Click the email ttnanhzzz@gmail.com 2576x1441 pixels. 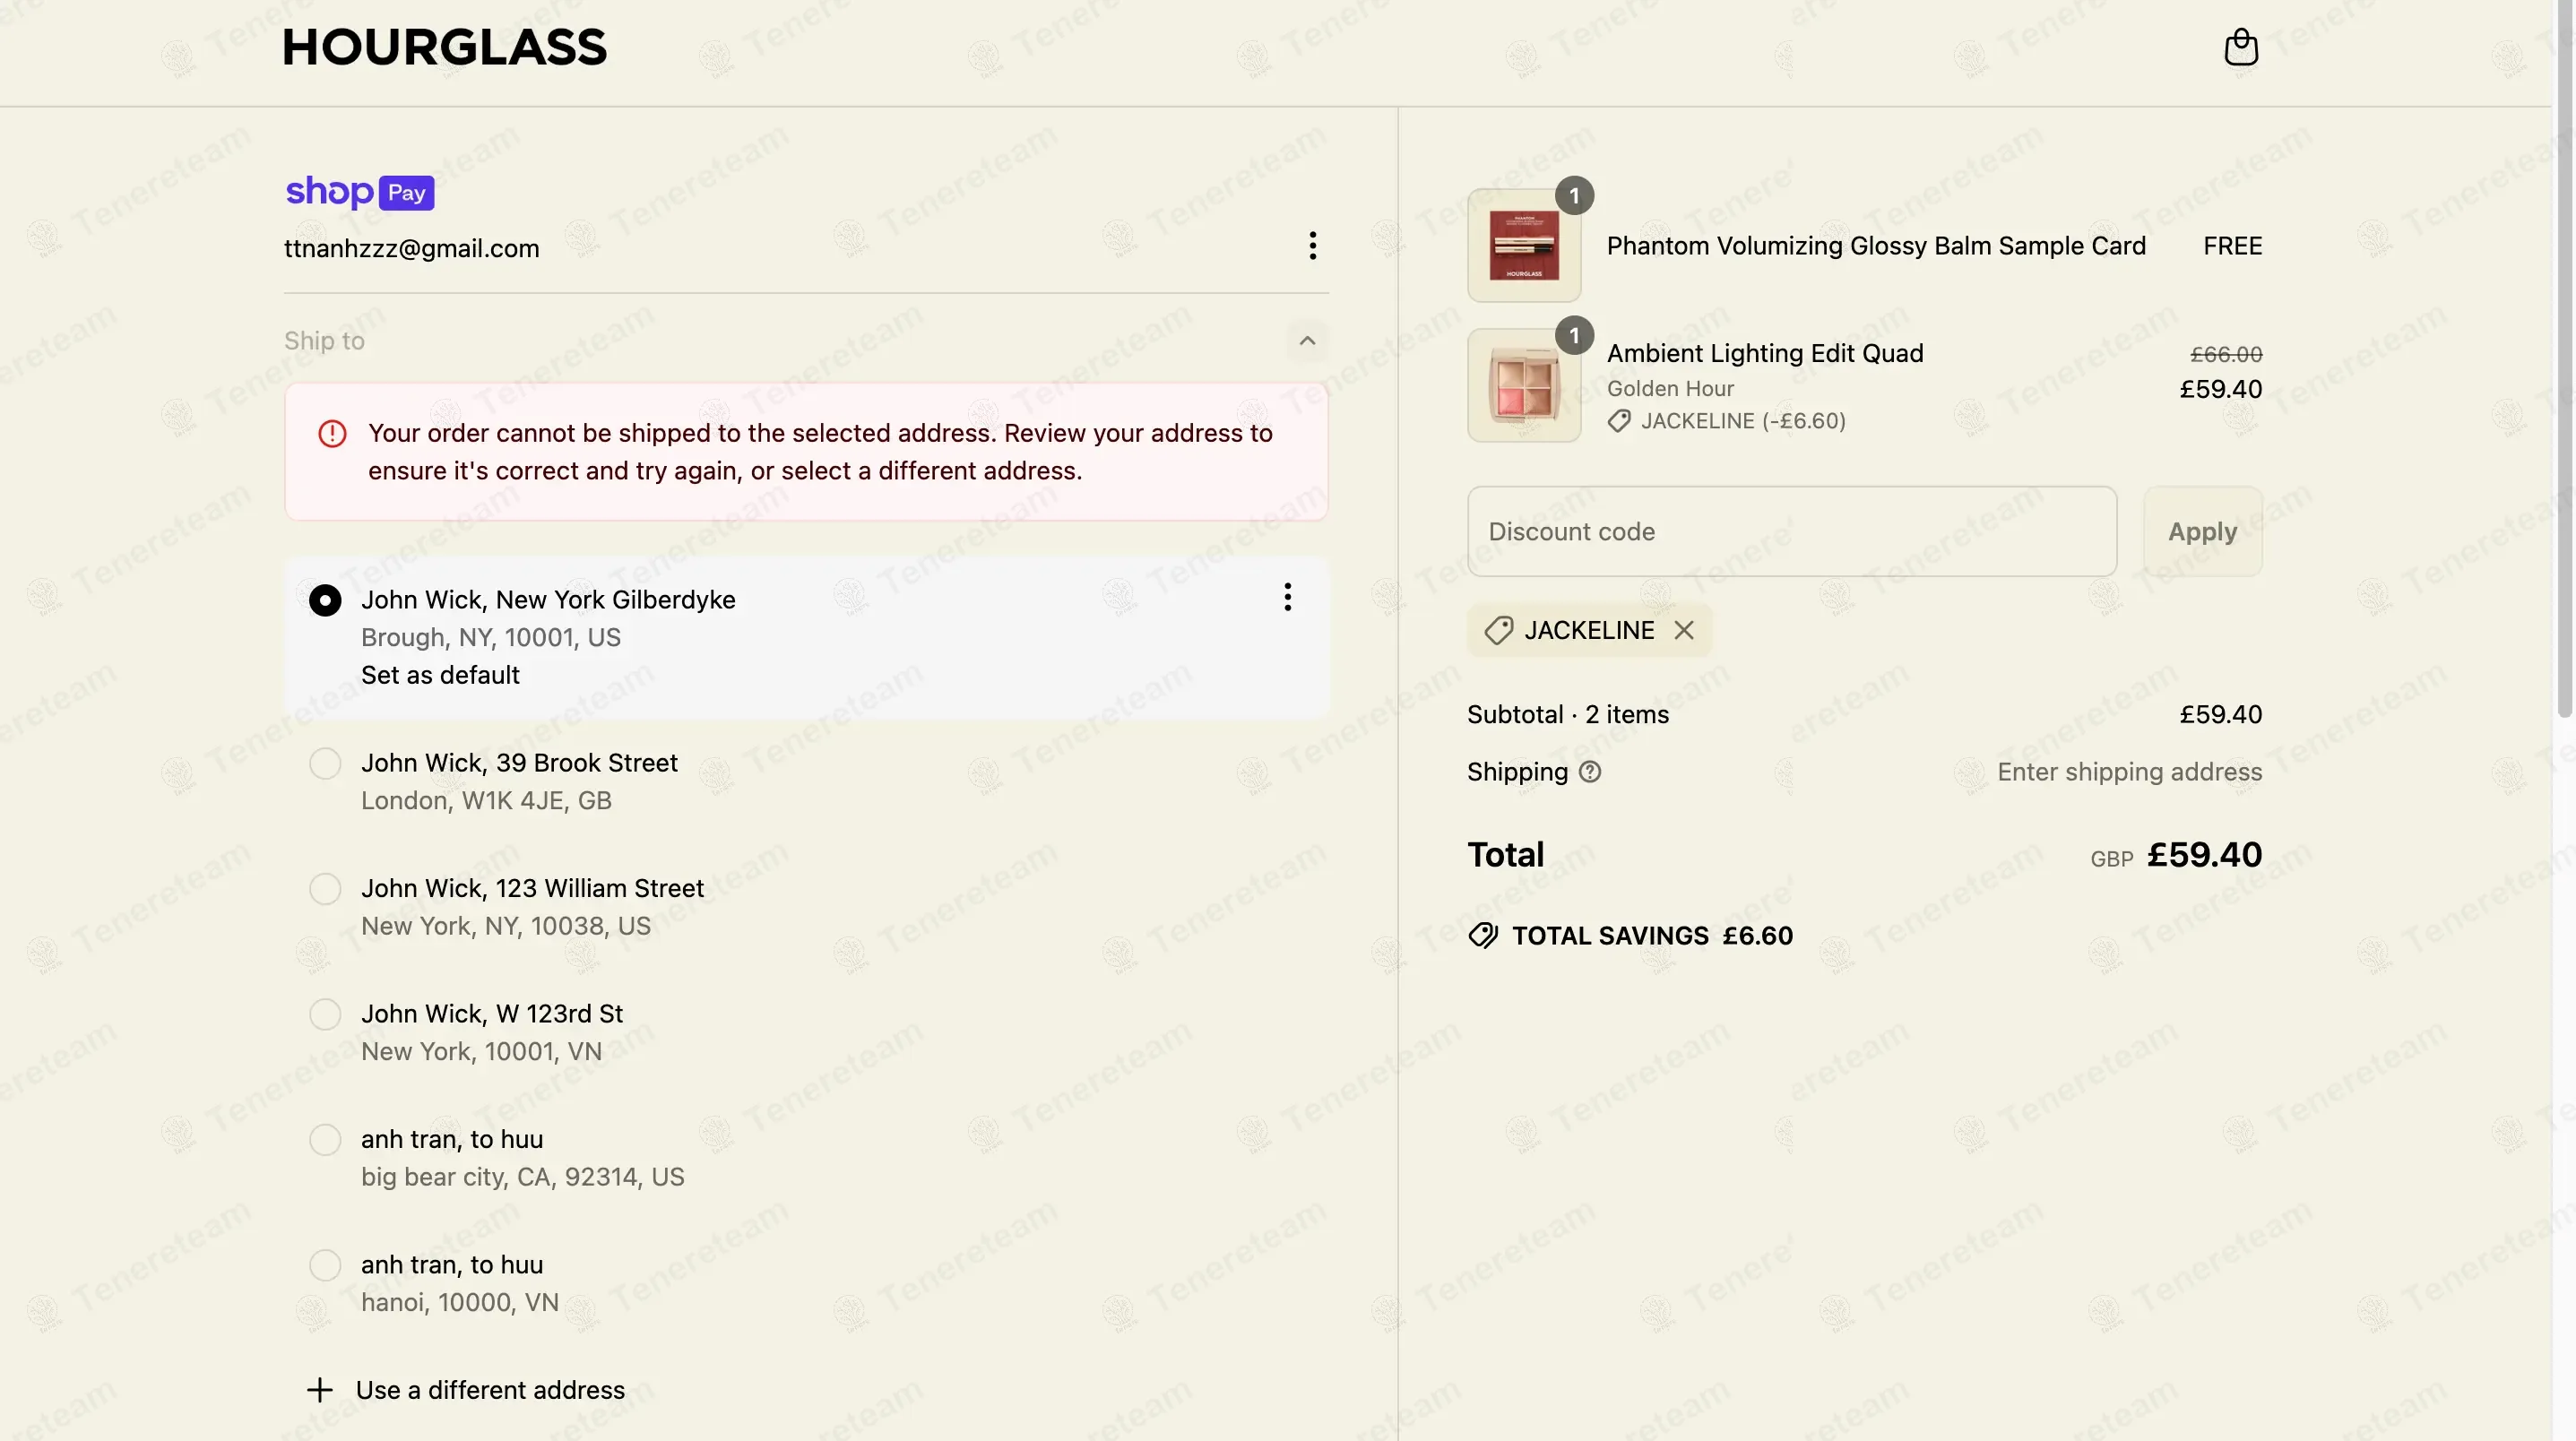tap(411, 248)
